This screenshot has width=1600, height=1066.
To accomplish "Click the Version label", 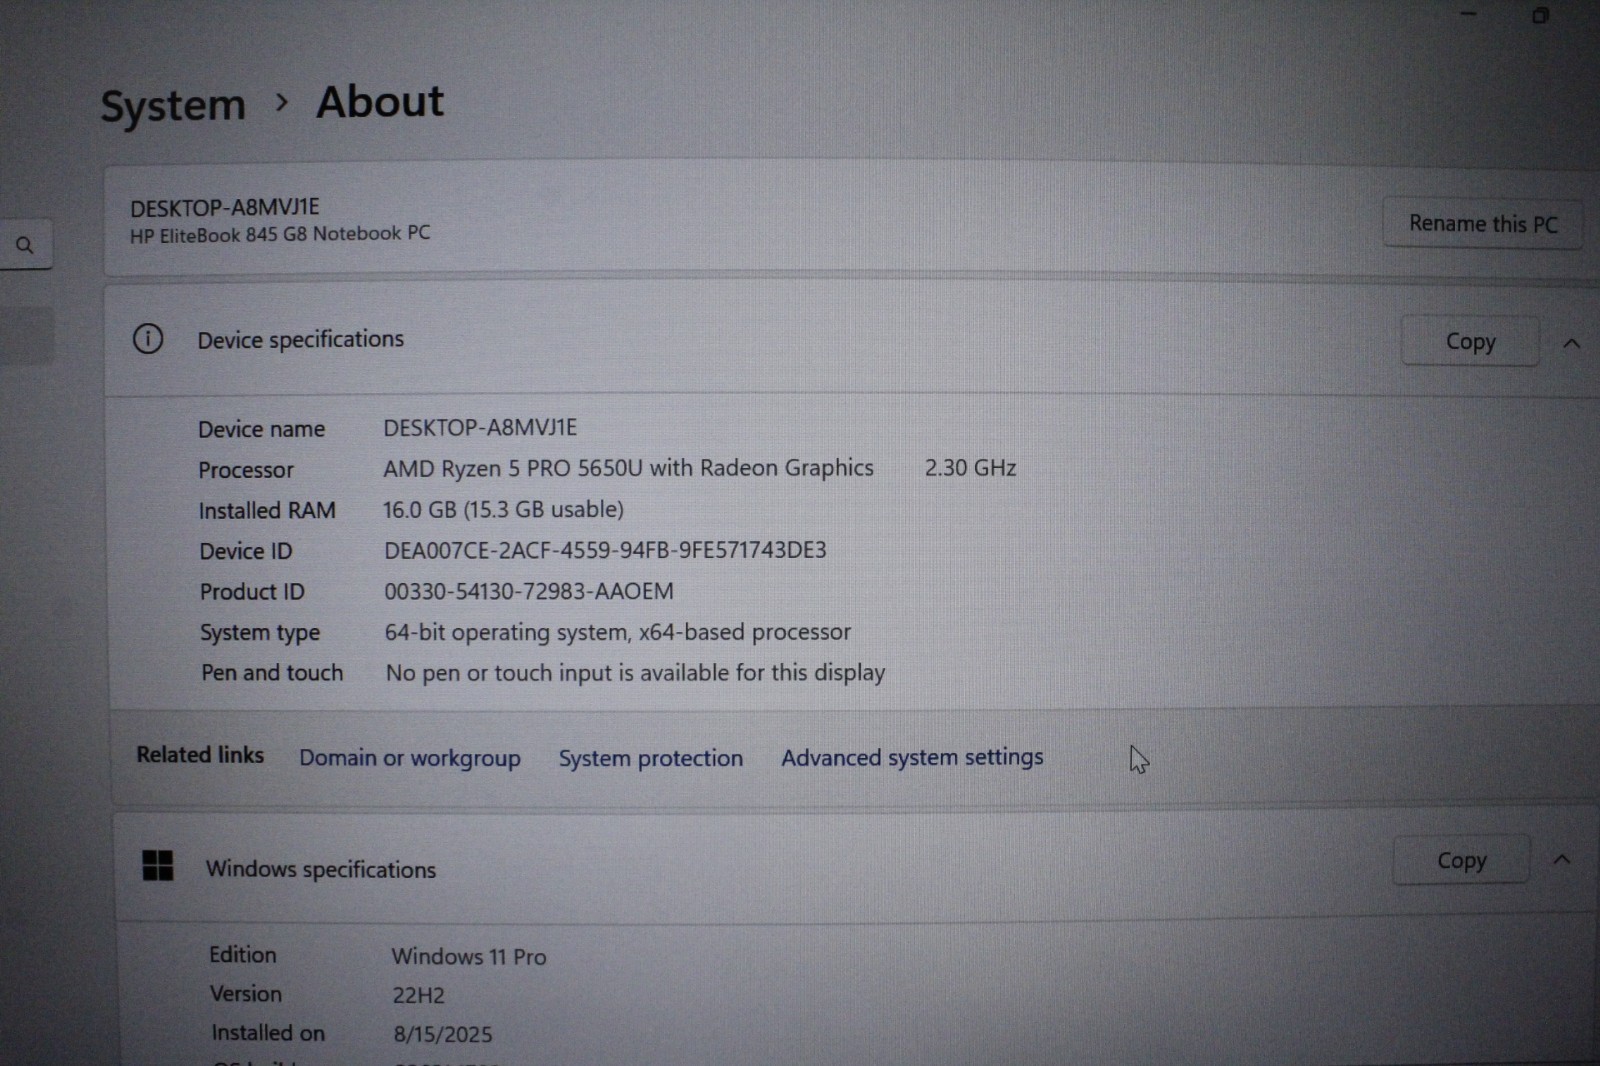I will pos(246,994).
